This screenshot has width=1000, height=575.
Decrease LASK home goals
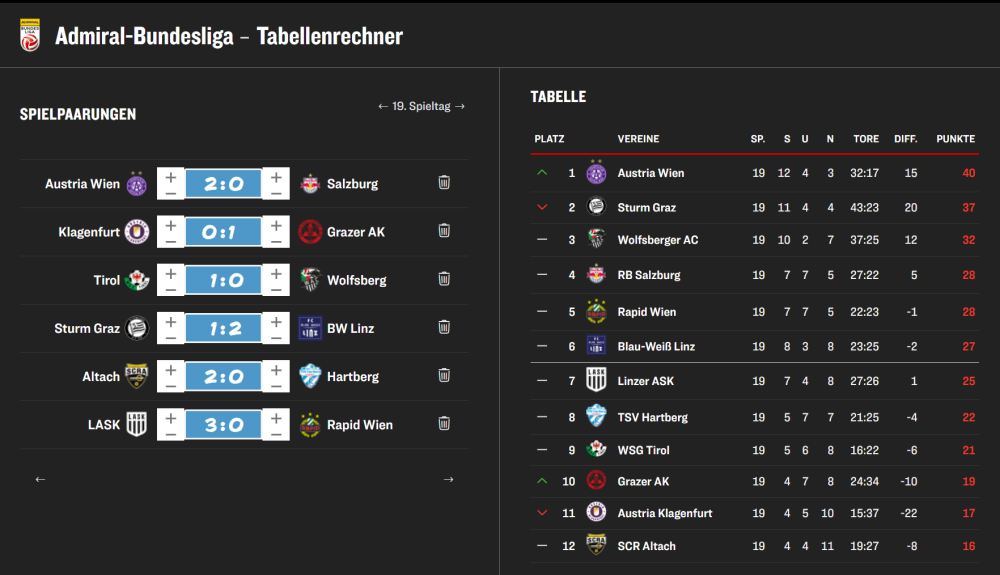coord(171,433)
